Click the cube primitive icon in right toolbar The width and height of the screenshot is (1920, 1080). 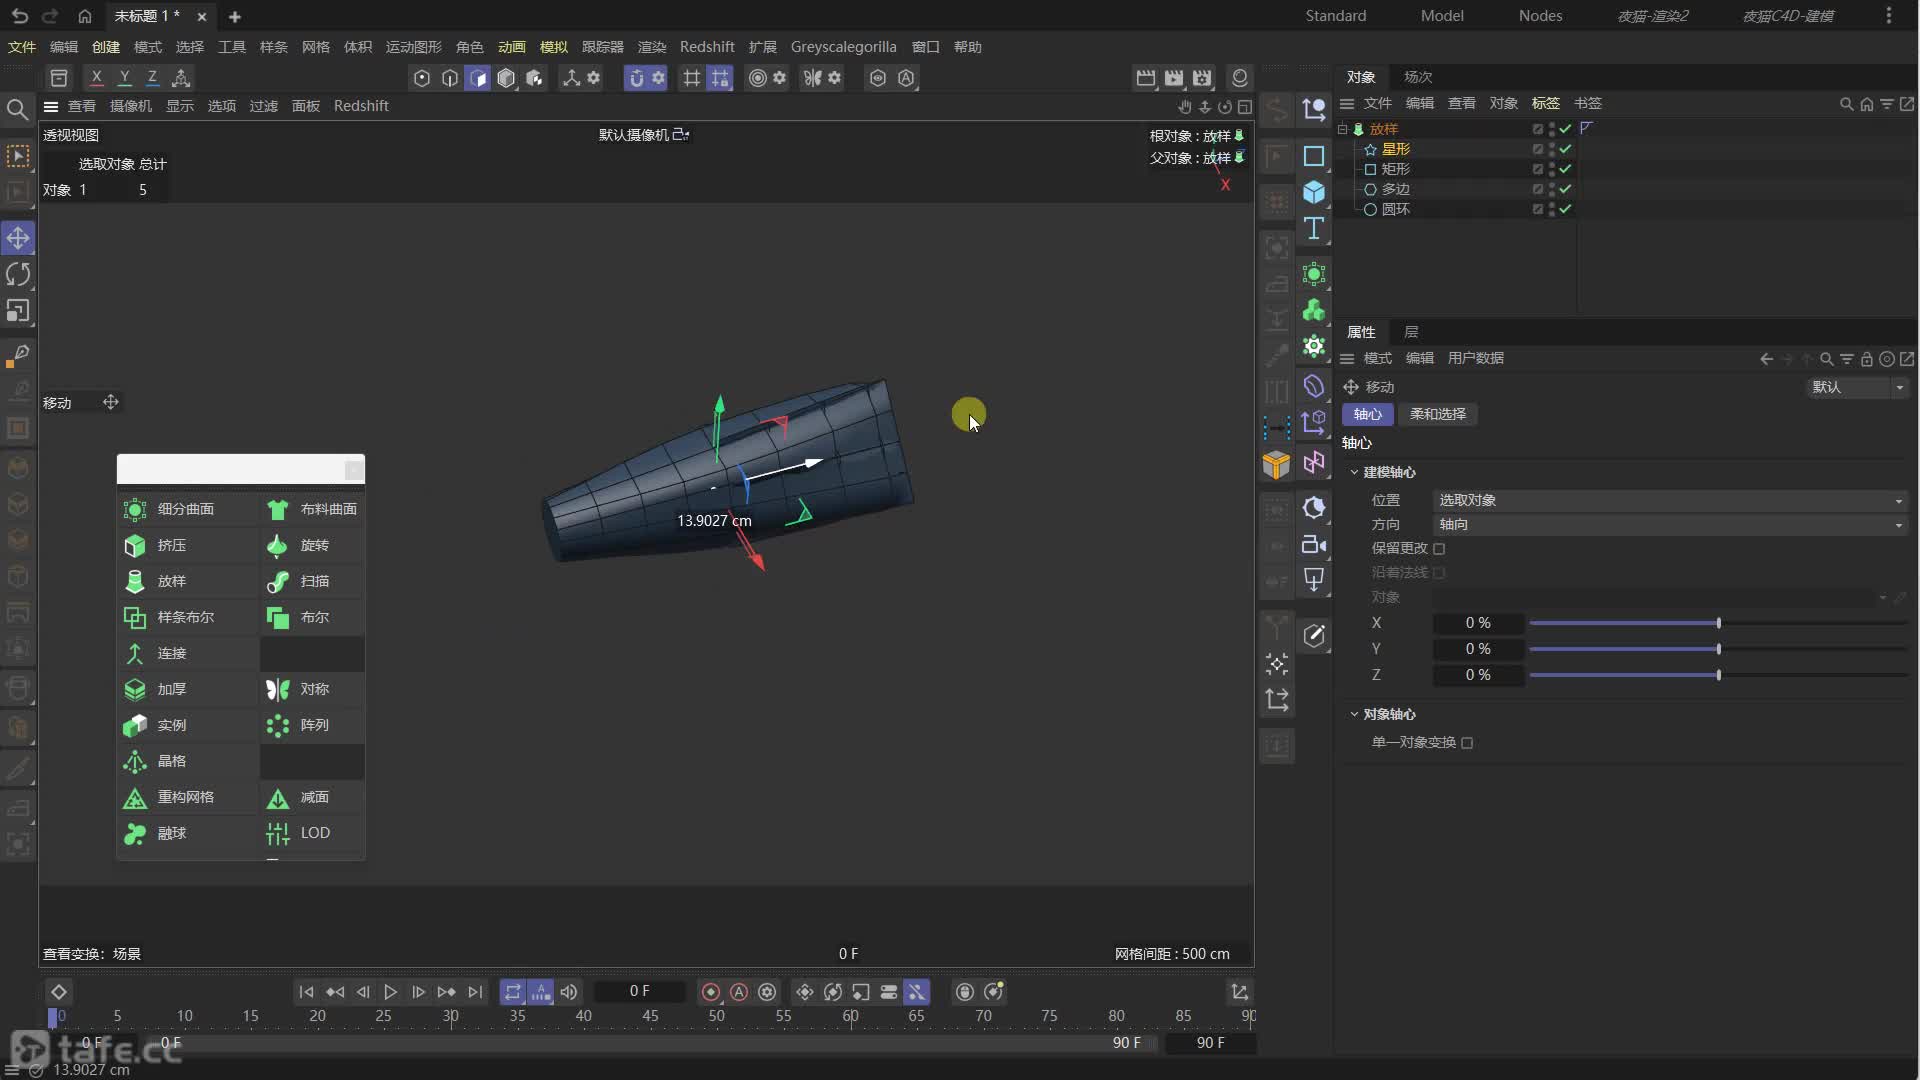click(1314, 192)
